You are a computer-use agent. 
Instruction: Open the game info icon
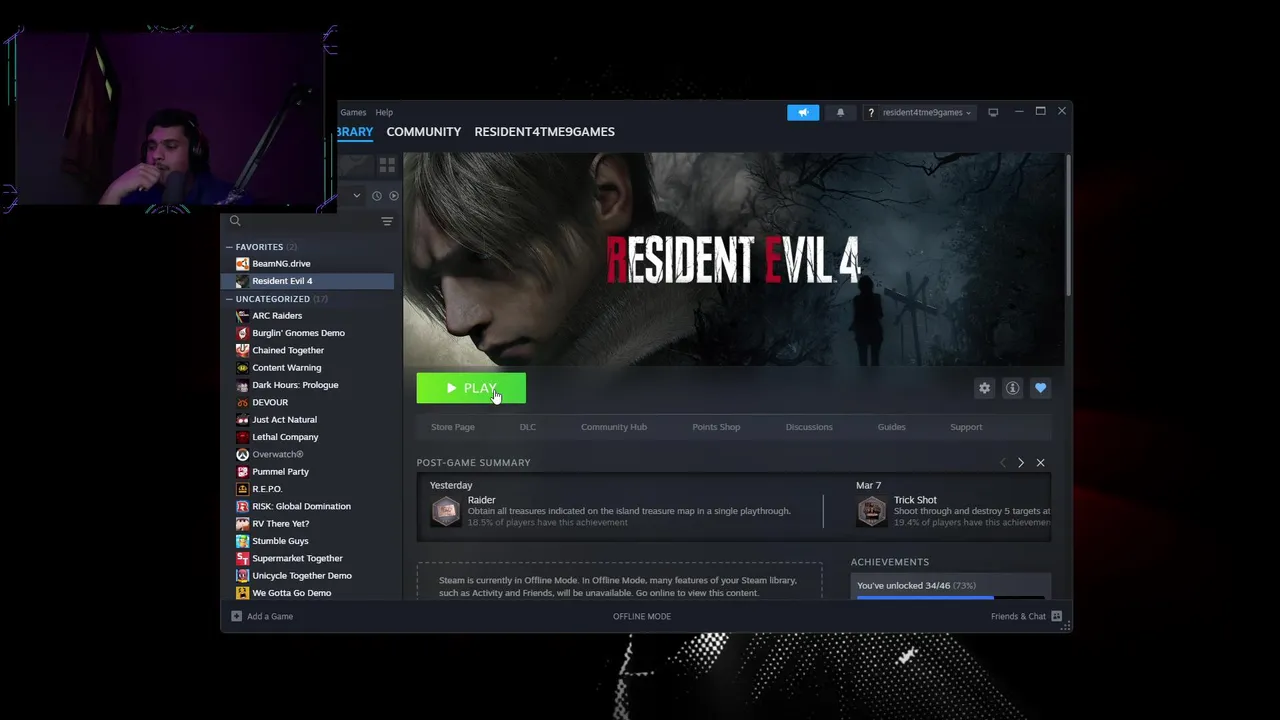1012,388
